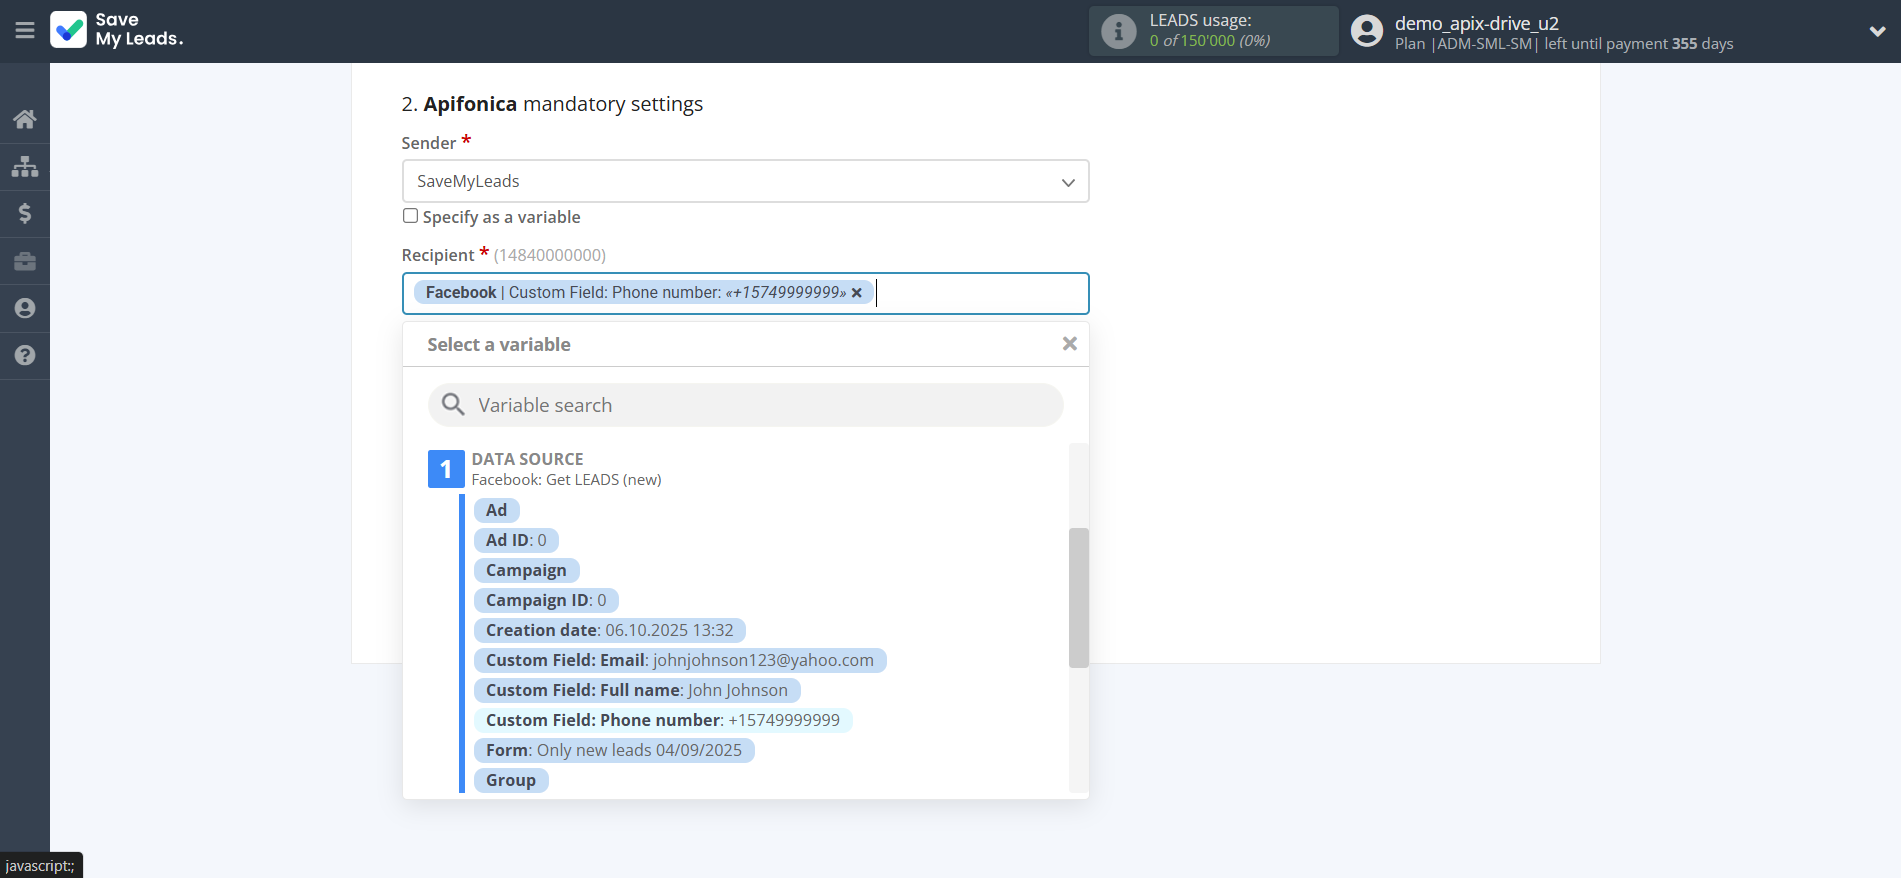Pick the Campaign ID variable
This screenshot has height=878, width=1901.
(x=545, y=600)
